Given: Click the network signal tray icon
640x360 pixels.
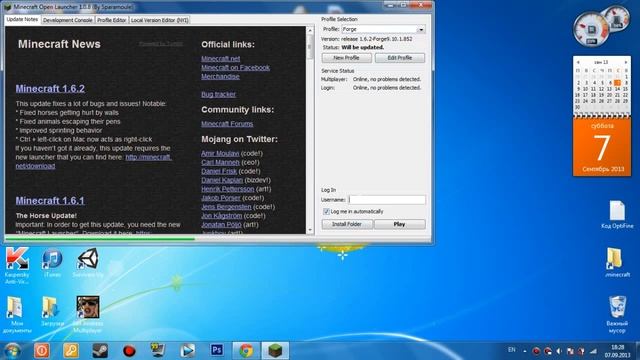Looking at the screenshot, I should [593, 351].
